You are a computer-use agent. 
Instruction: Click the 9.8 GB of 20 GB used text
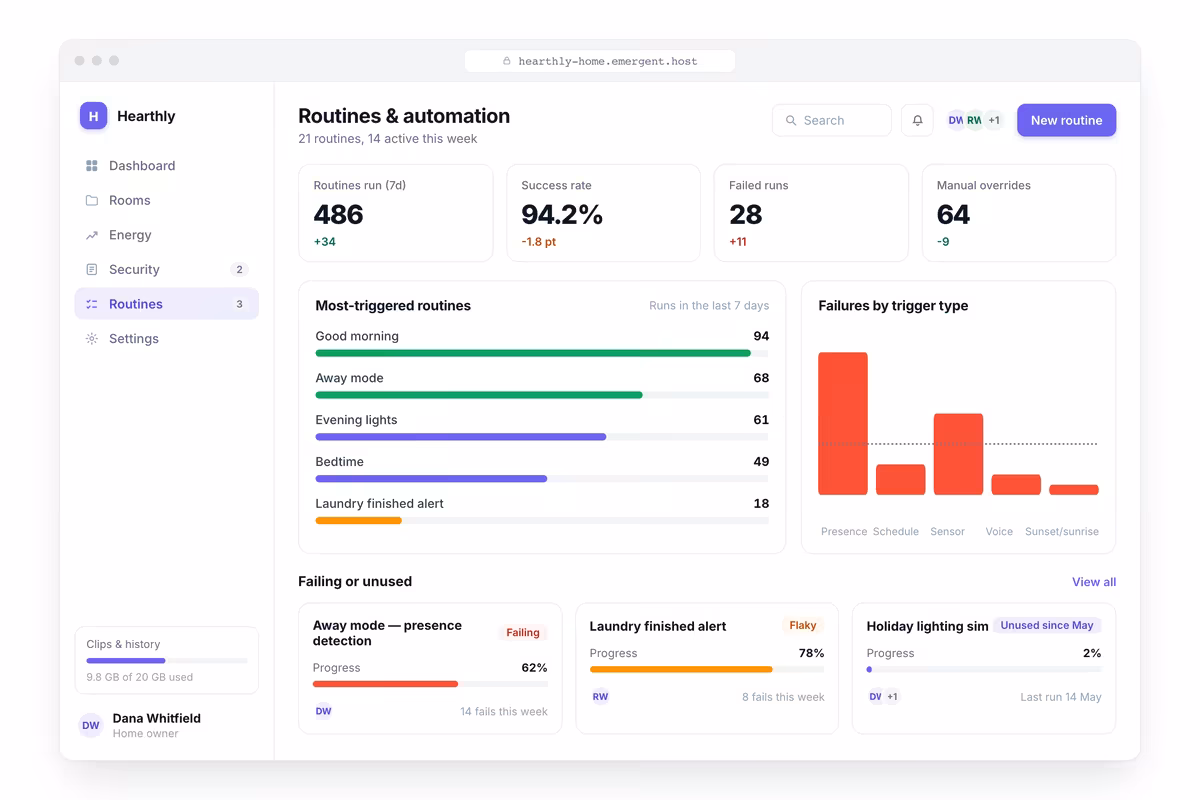(x=140, y=677)
